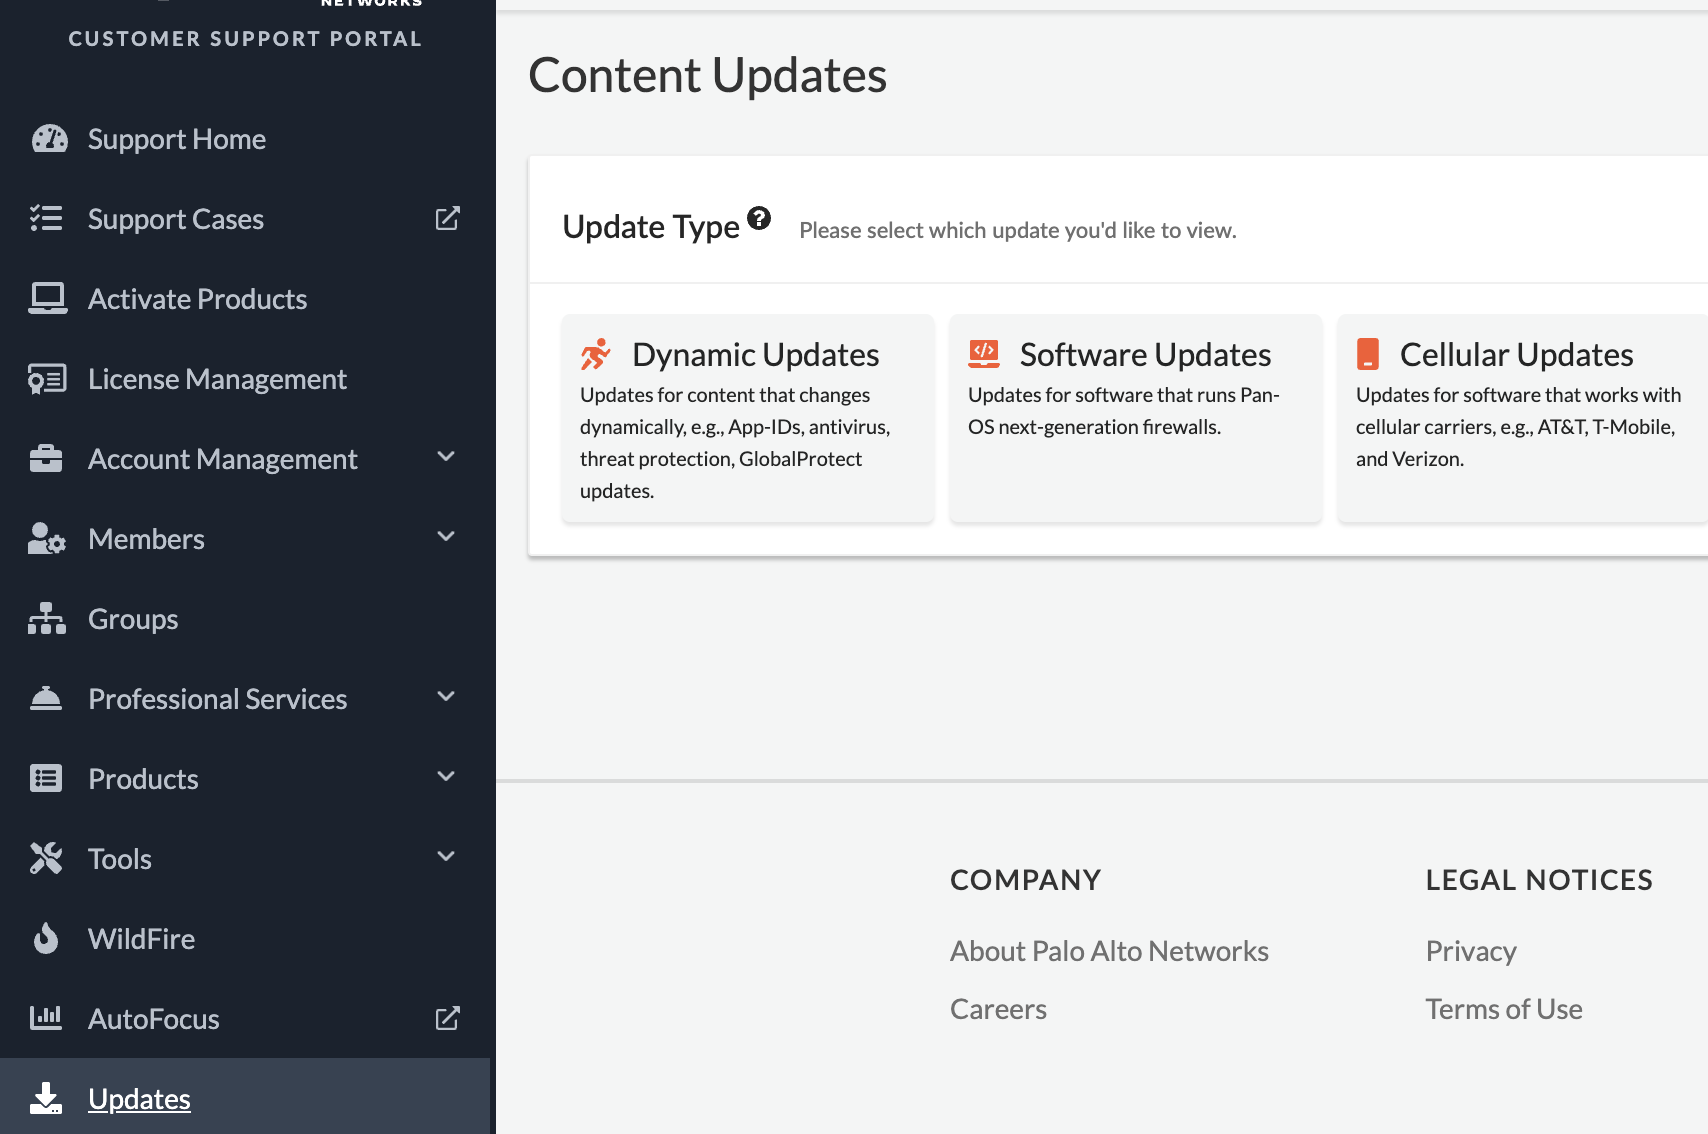Screen dimensions: 1708x1134
Task: Expand the Professional Services chevron
Action: point(446,697)
